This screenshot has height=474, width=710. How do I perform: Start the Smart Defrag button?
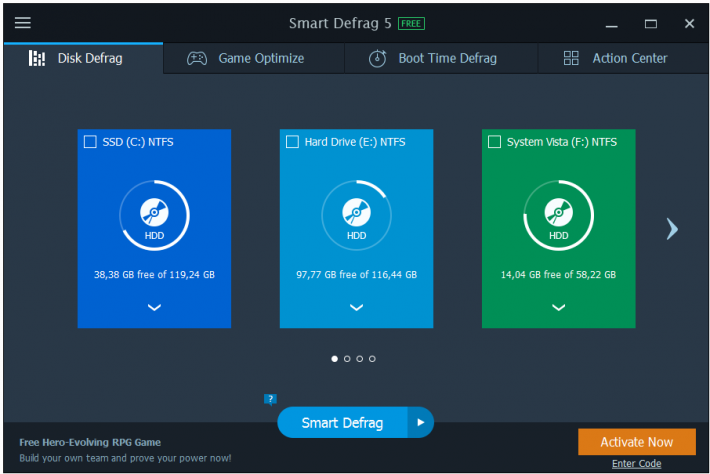pyautogui.click(x=342, y=422)
